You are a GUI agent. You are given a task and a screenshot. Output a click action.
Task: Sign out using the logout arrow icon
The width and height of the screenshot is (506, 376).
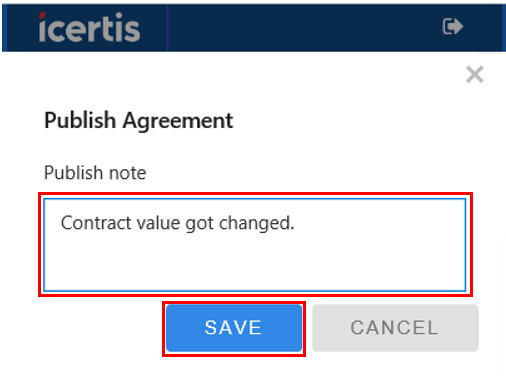click(453, 26)
